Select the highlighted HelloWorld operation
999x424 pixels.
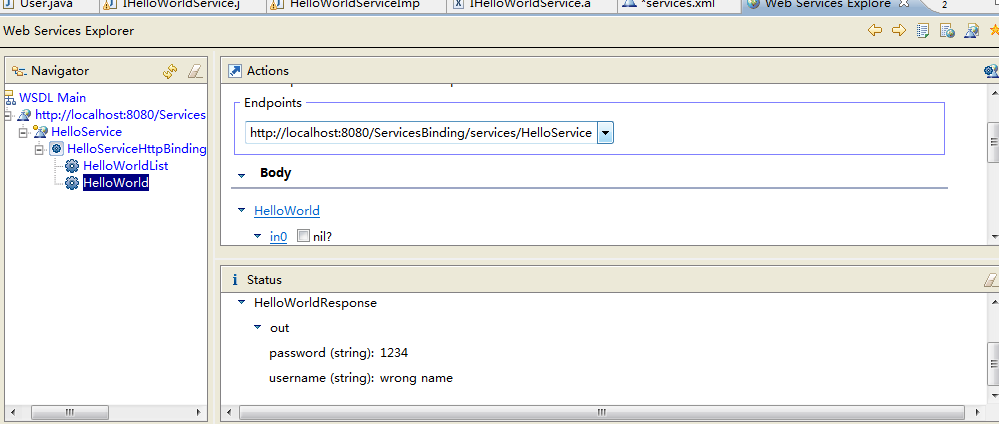[x=116, y=183]
